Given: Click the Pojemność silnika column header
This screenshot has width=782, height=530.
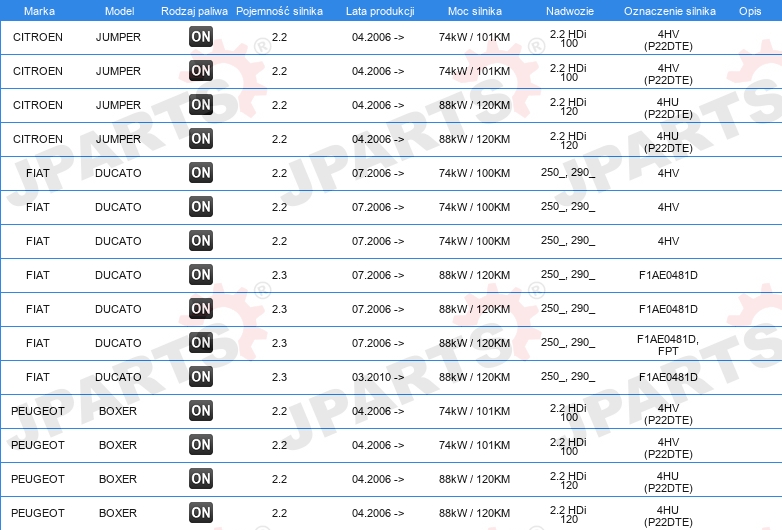Looking at the screenshot, I should pyautogui.click(x=279, y=11).
